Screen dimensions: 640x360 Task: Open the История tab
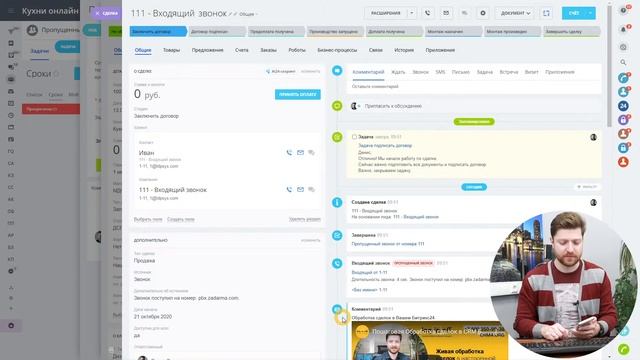pyautogui.click(x=404, y=50)
